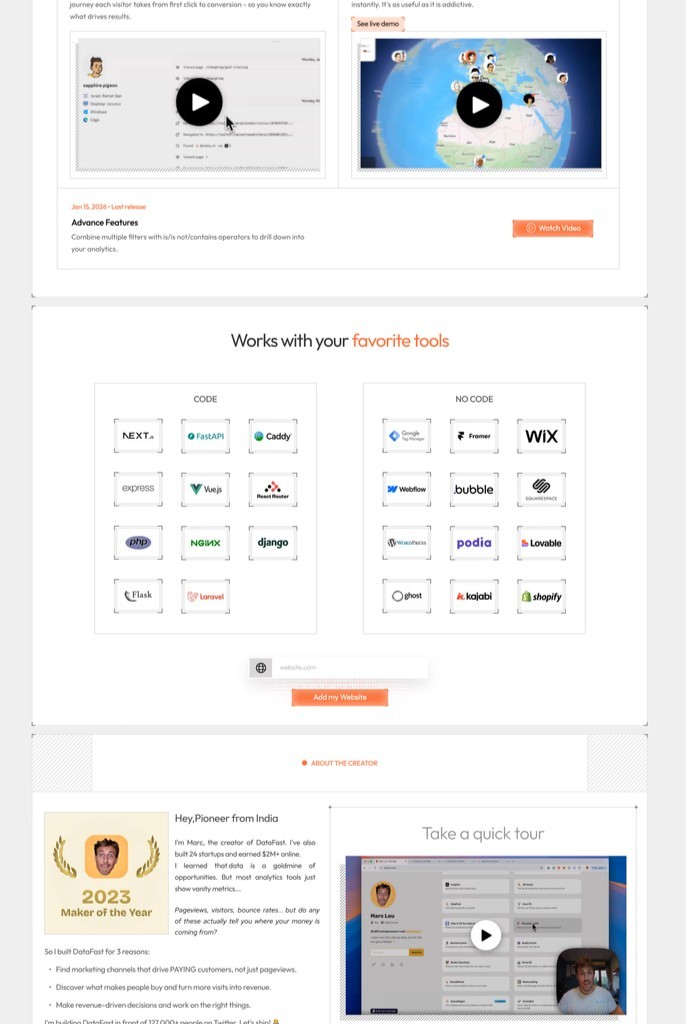This screenshot has width=686, height=1024.
Task: Open the Django integration tile
Action: (x=273, y=543)
